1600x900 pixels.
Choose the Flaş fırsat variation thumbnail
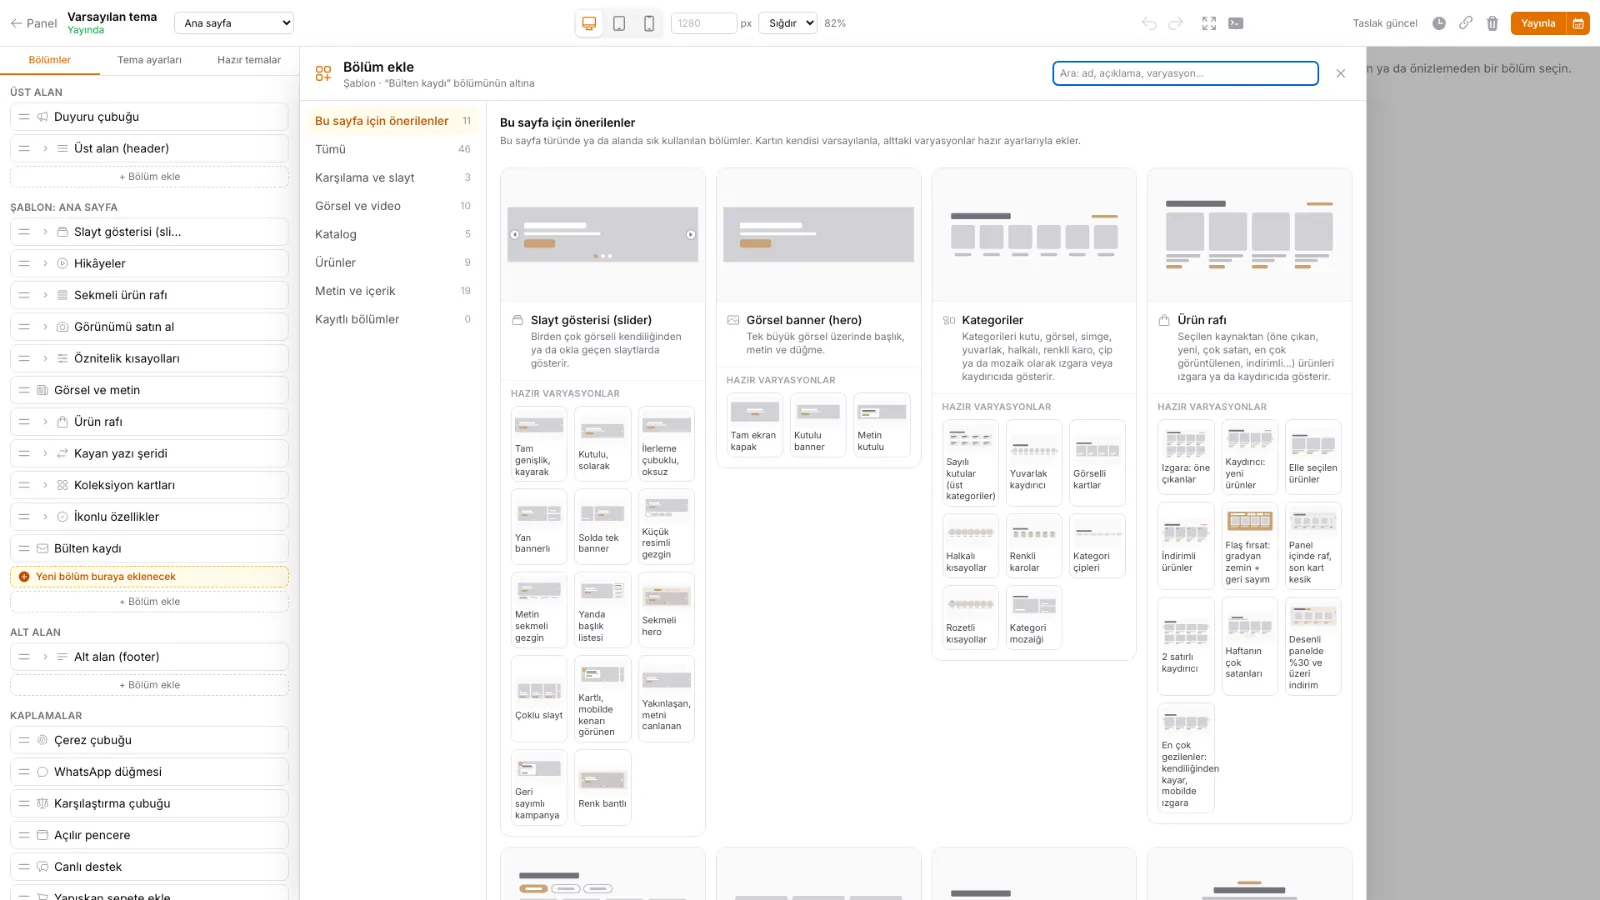[x=1250, y=546]
